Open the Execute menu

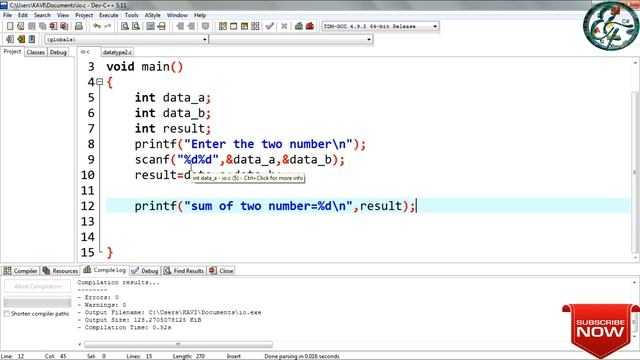[x=109, y=15]
